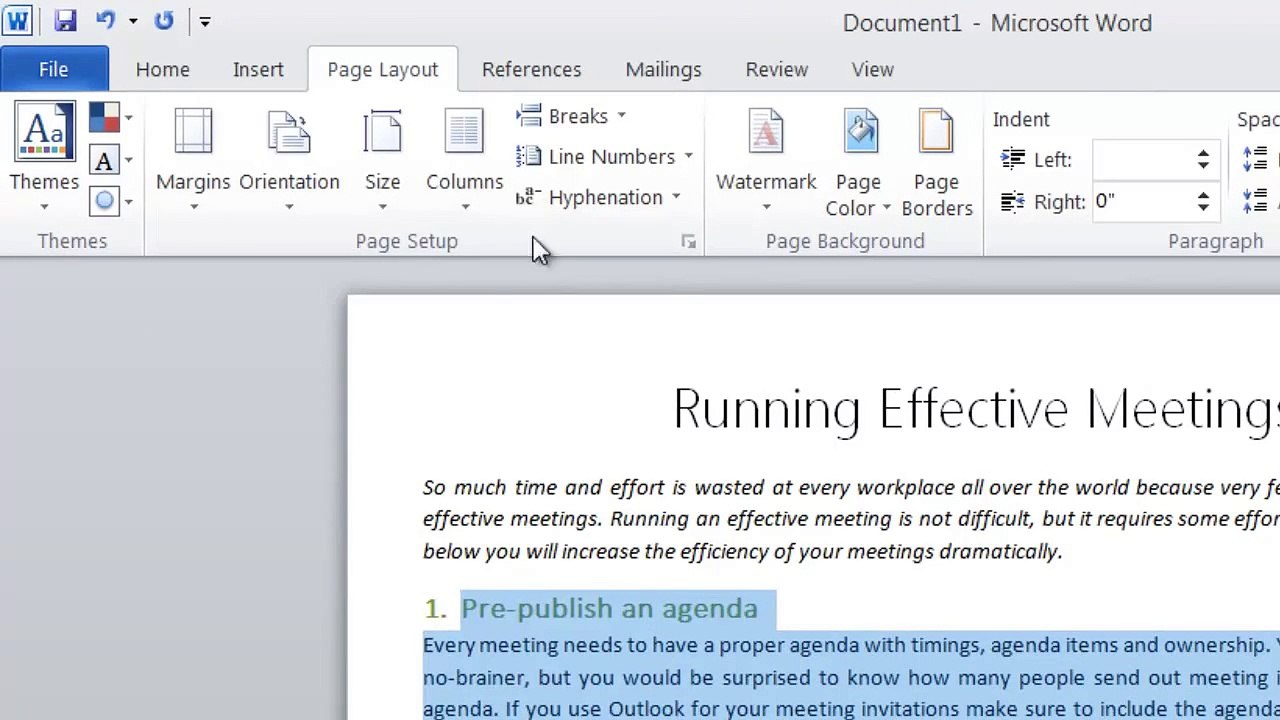Click the Word application icon in title bar
The height and width of the screenshot is (720, 1280).
pyautogui.click(x=17, y=20)
